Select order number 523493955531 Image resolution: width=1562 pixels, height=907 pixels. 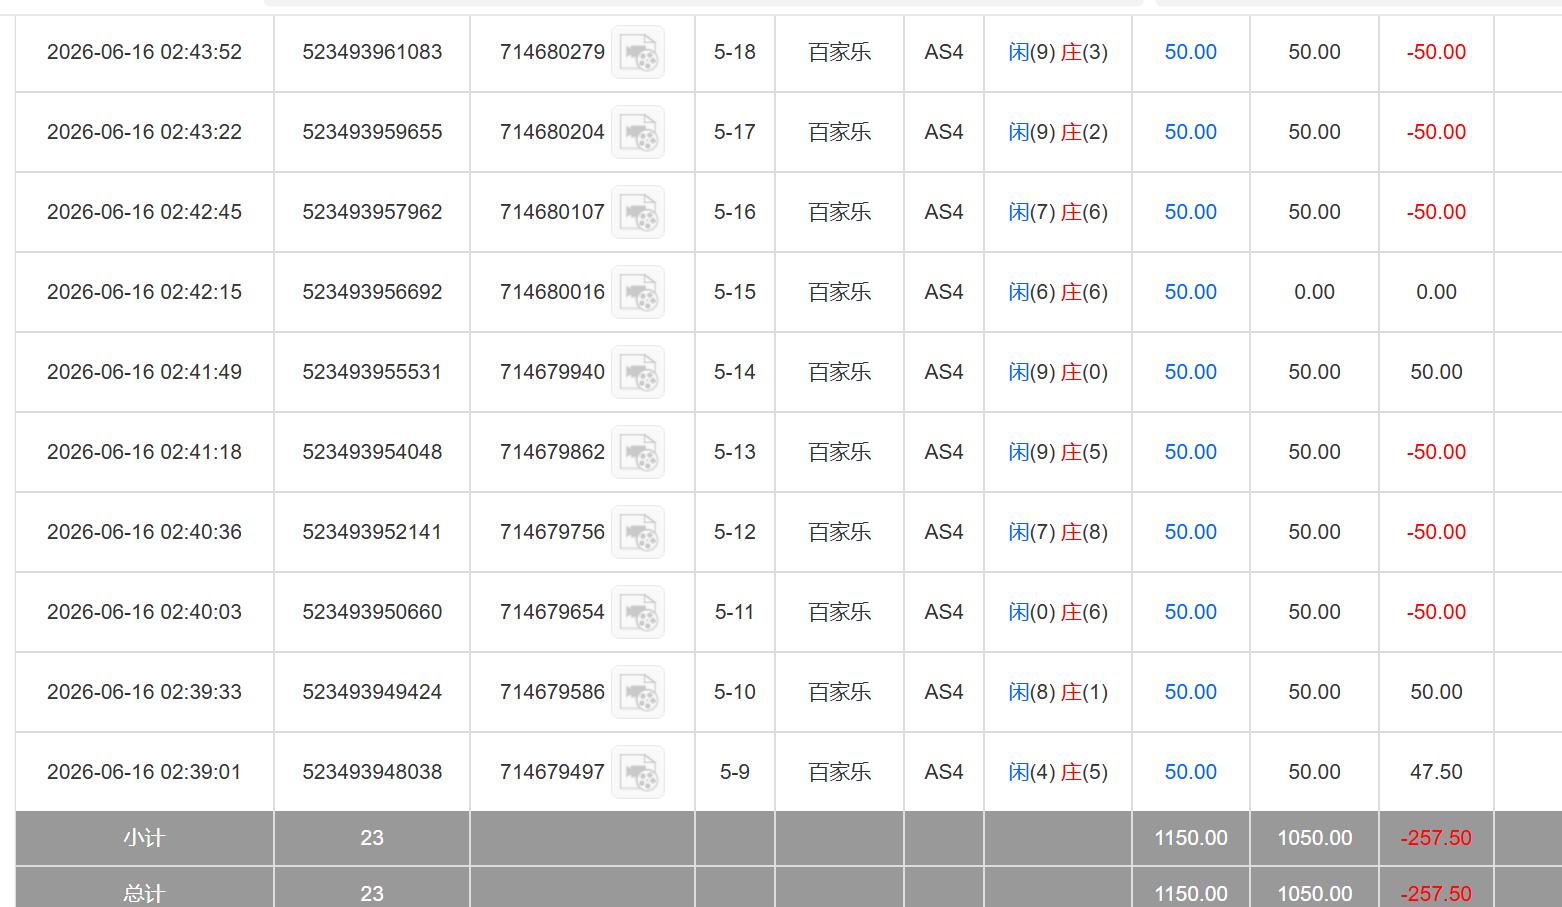coord(372,372)
